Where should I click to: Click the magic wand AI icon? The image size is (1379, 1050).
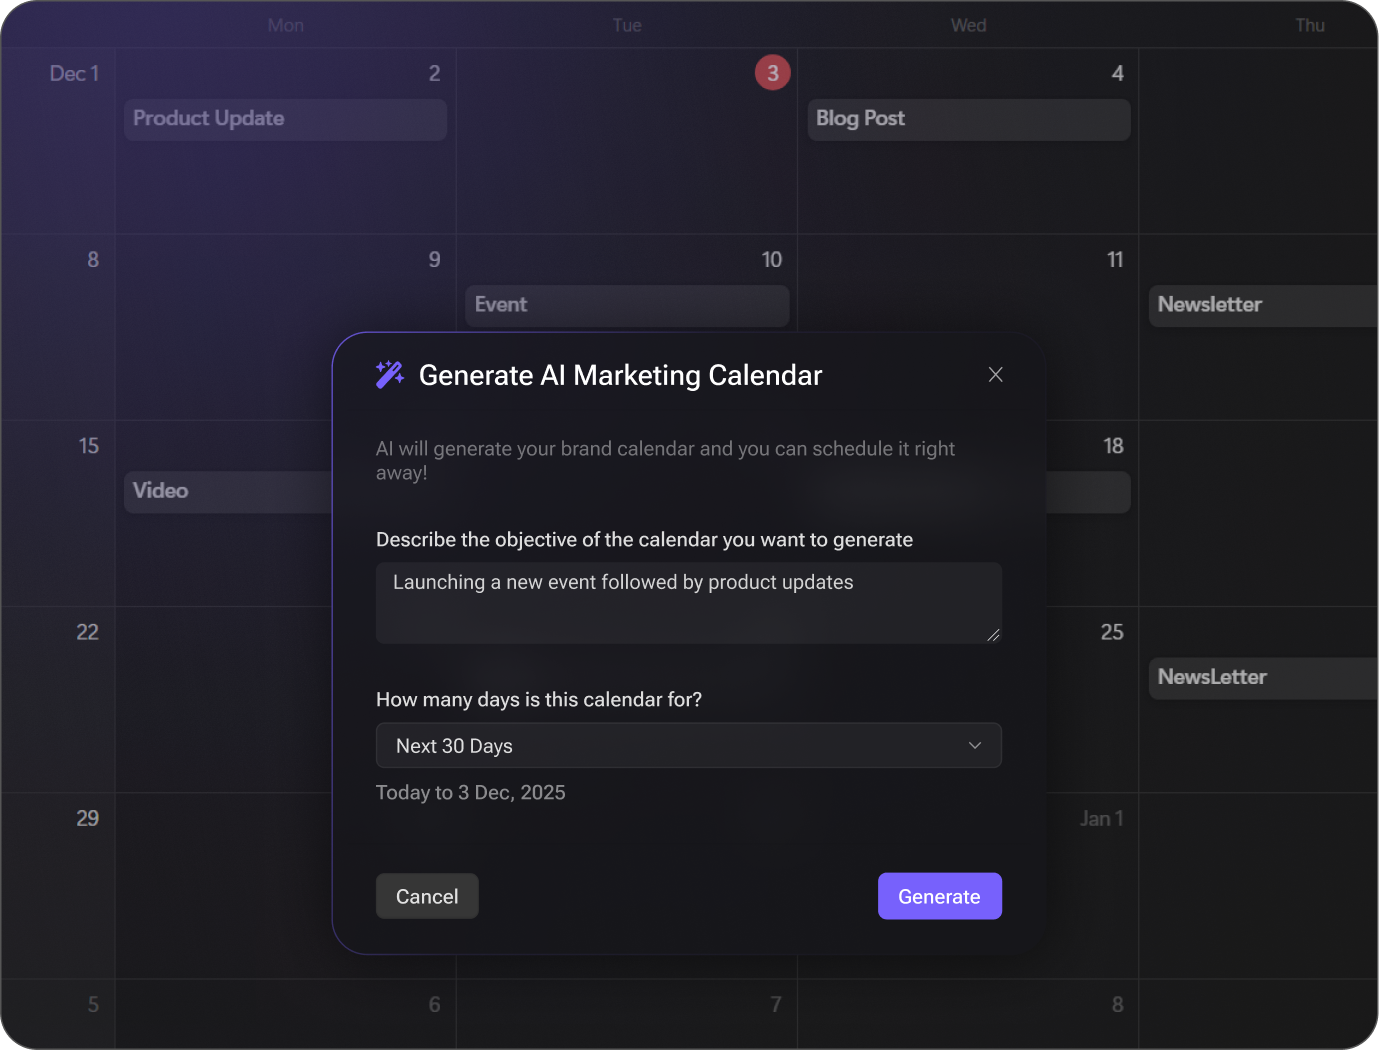coord(390,375)
